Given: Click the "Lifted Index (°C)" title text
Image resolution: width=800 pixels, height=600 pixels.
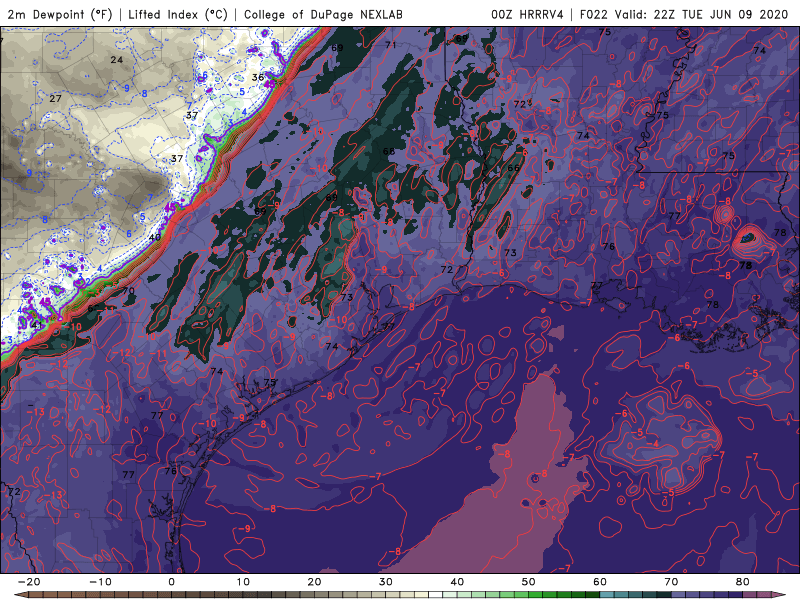Looking at the screenshot, I should click(x=178, y=14).
